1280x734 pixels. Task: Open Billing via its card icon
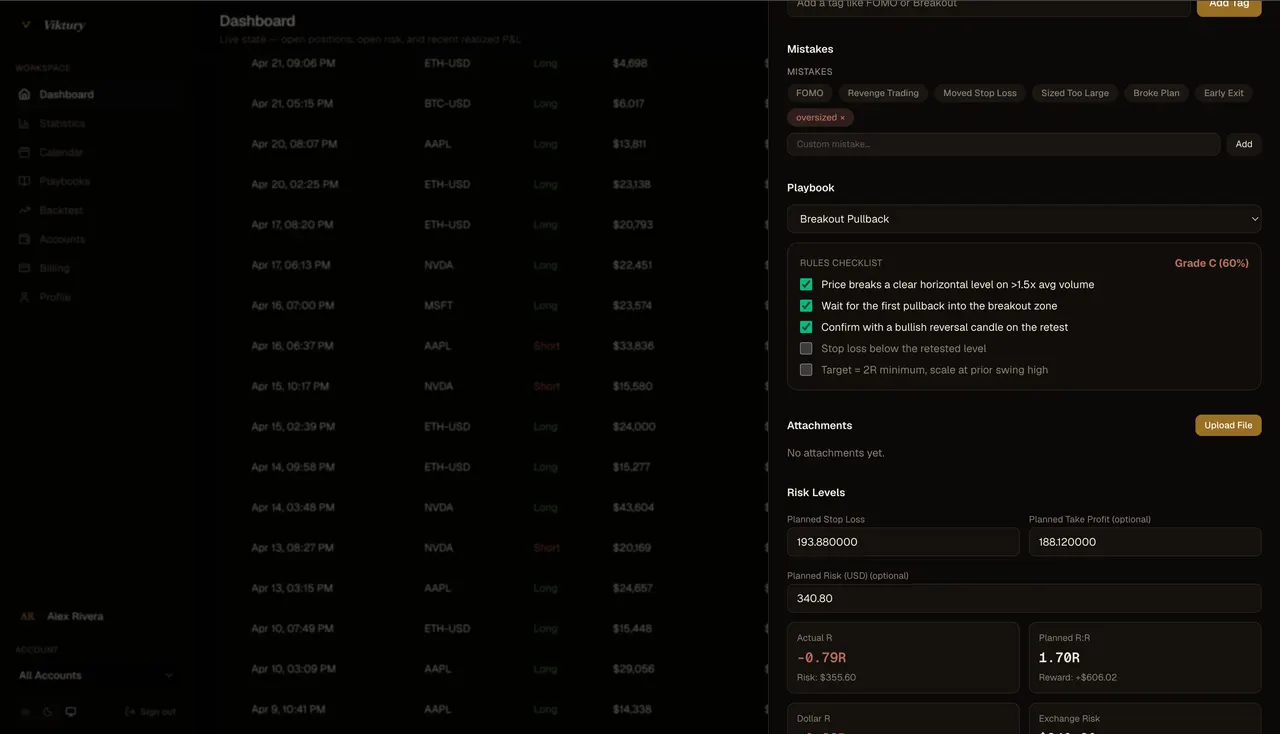coord(25,269)
